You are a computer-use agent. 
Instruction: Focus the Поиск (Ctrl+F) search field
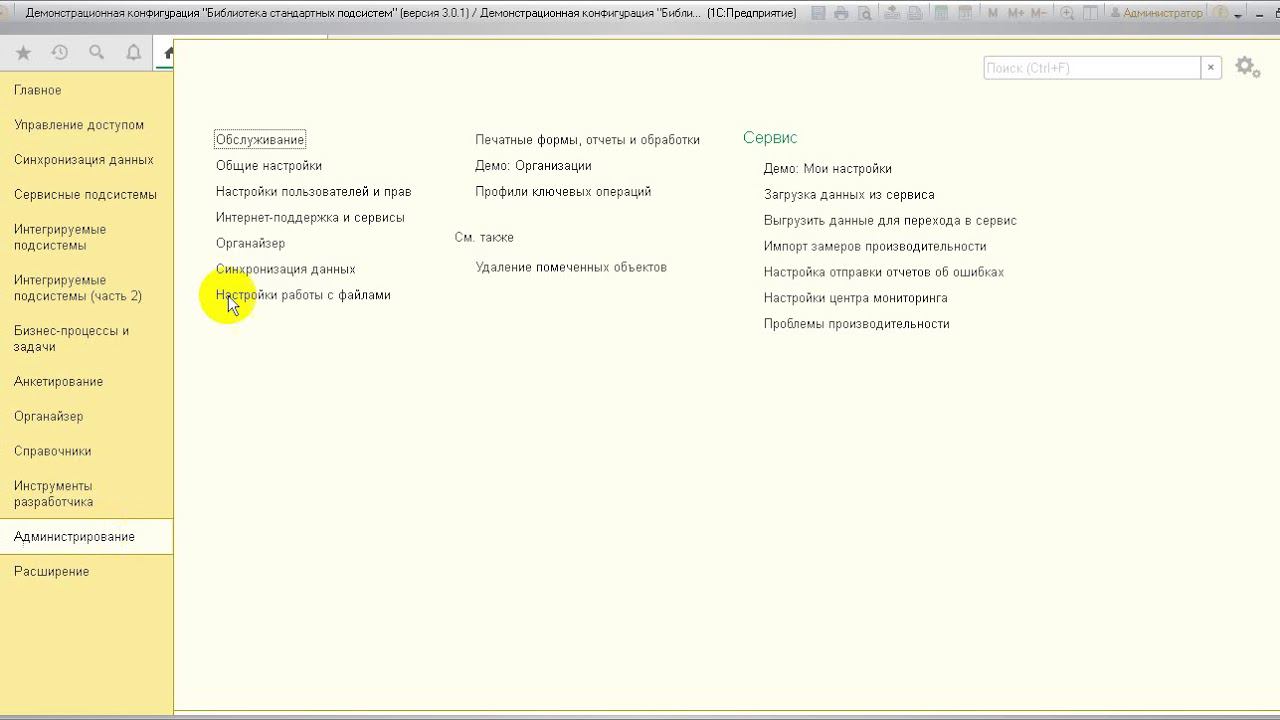(1092, 68)
